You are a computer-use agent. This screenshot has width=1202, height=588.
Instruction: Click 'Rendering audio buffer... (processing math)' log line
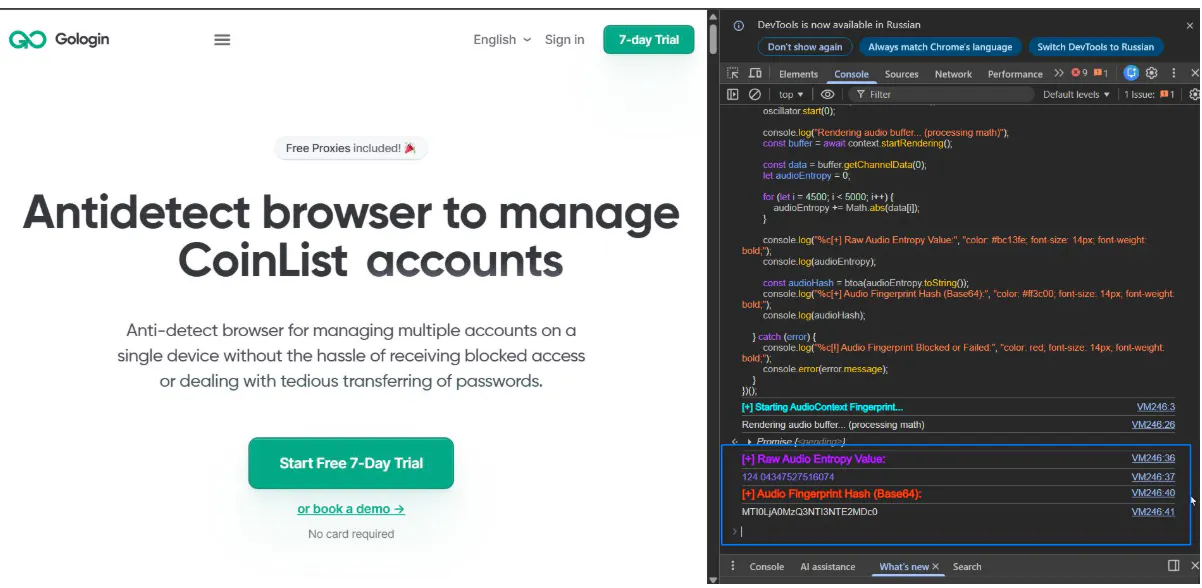833,425
